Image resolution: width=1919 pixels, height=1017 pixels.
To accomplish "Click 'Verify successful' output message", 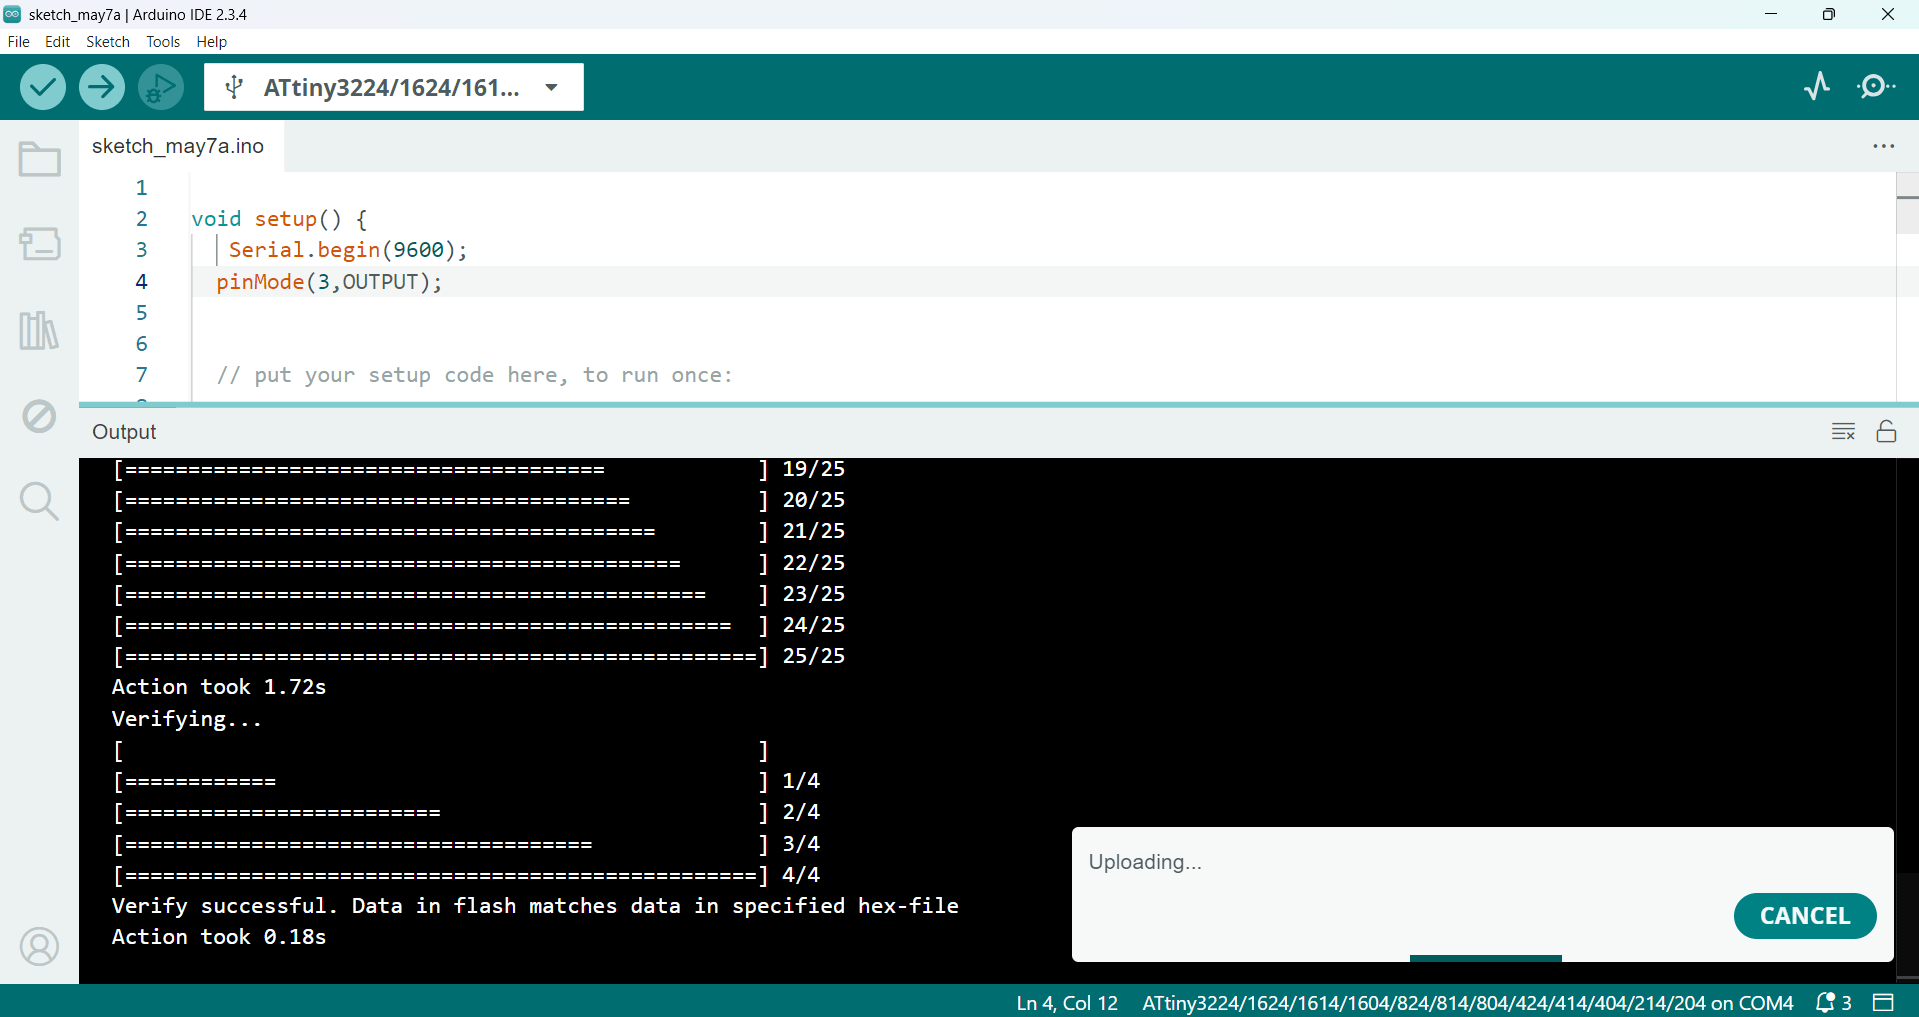I will point(535,906).
